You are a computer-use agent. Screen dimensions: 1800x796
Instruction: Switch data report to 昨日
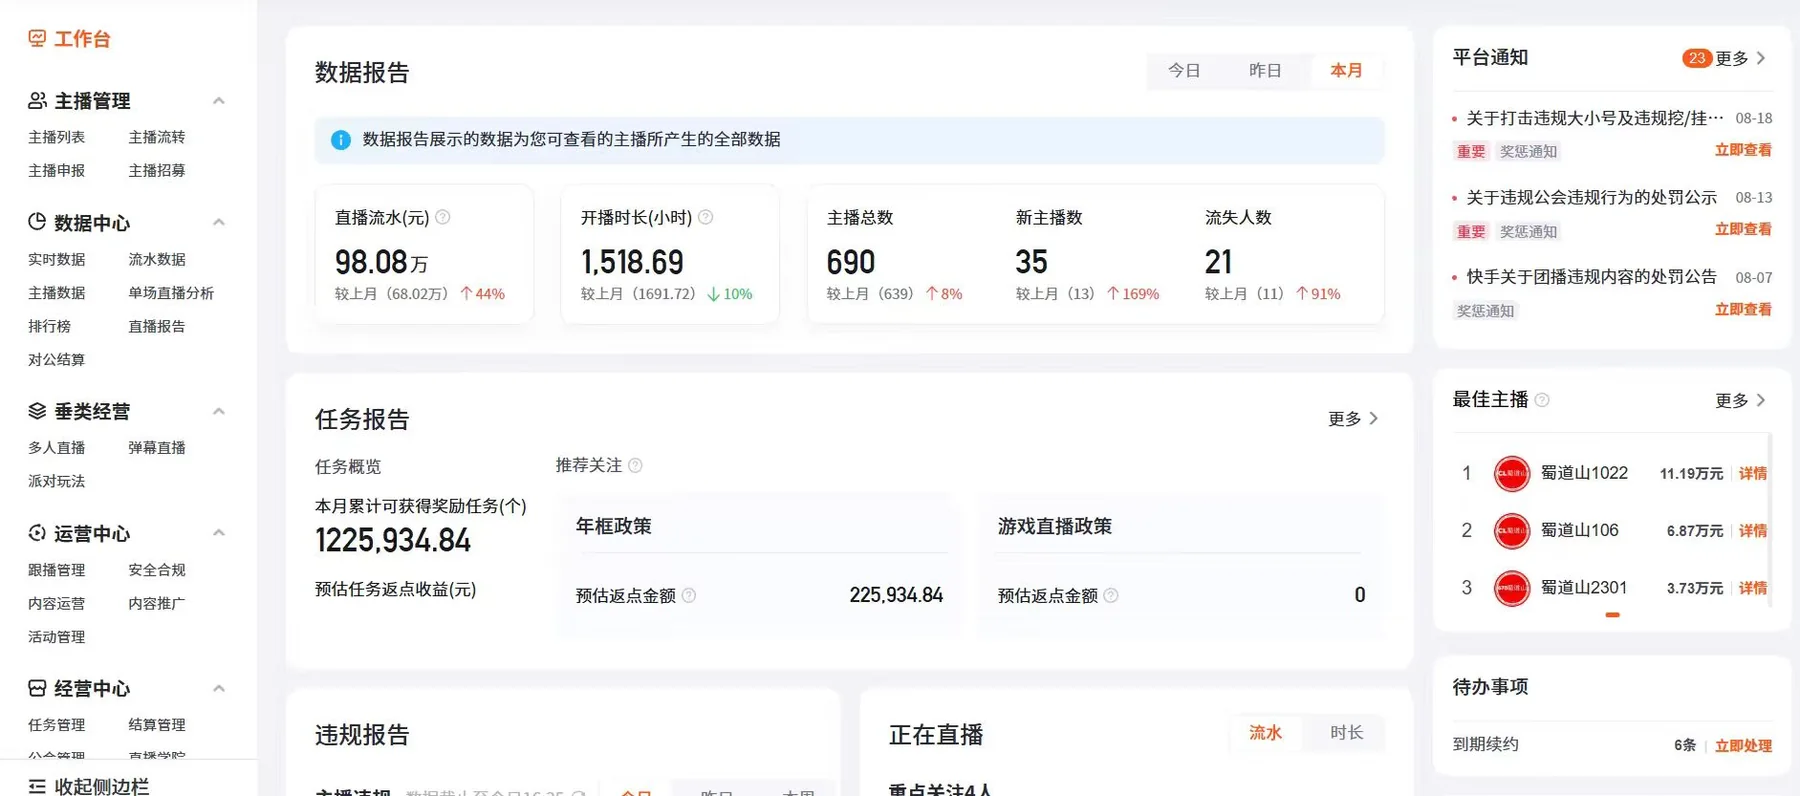click(1265, 71)
